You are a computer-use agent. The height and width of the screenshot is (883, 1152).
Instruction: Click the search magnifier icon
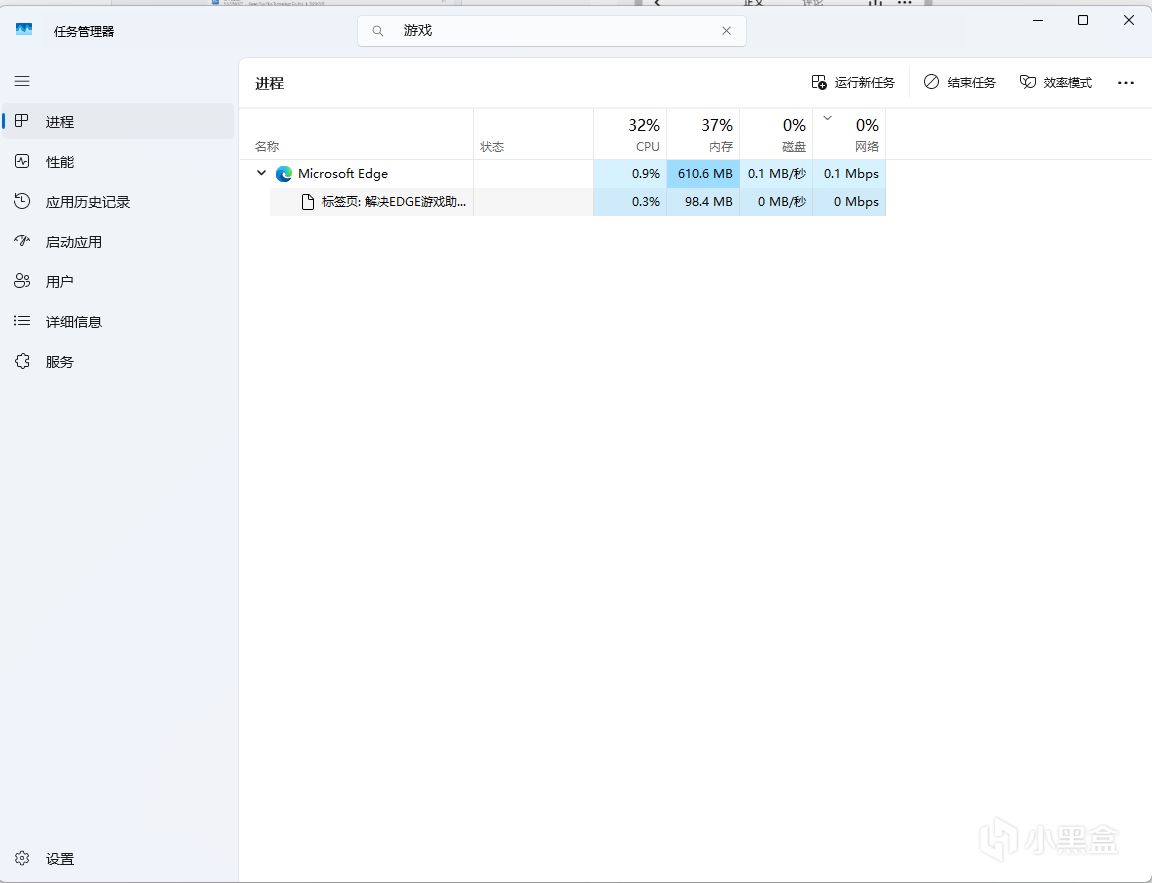tap(378, 31)
